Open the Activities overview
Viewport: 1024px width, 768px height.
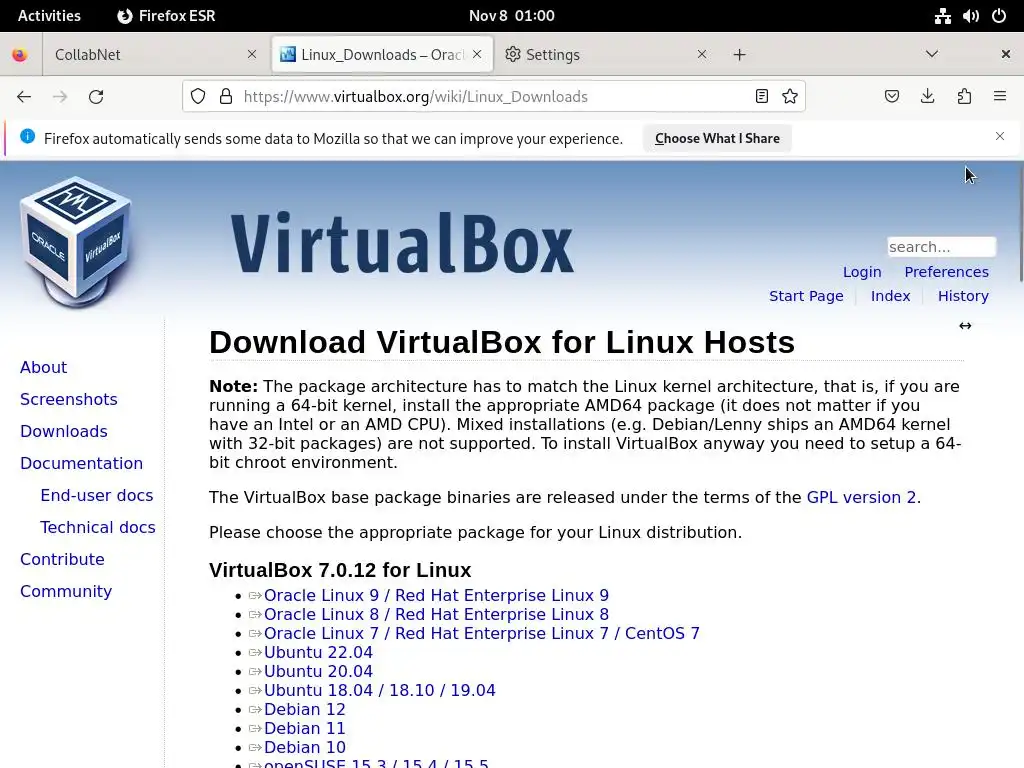click(x=49, y=16)
